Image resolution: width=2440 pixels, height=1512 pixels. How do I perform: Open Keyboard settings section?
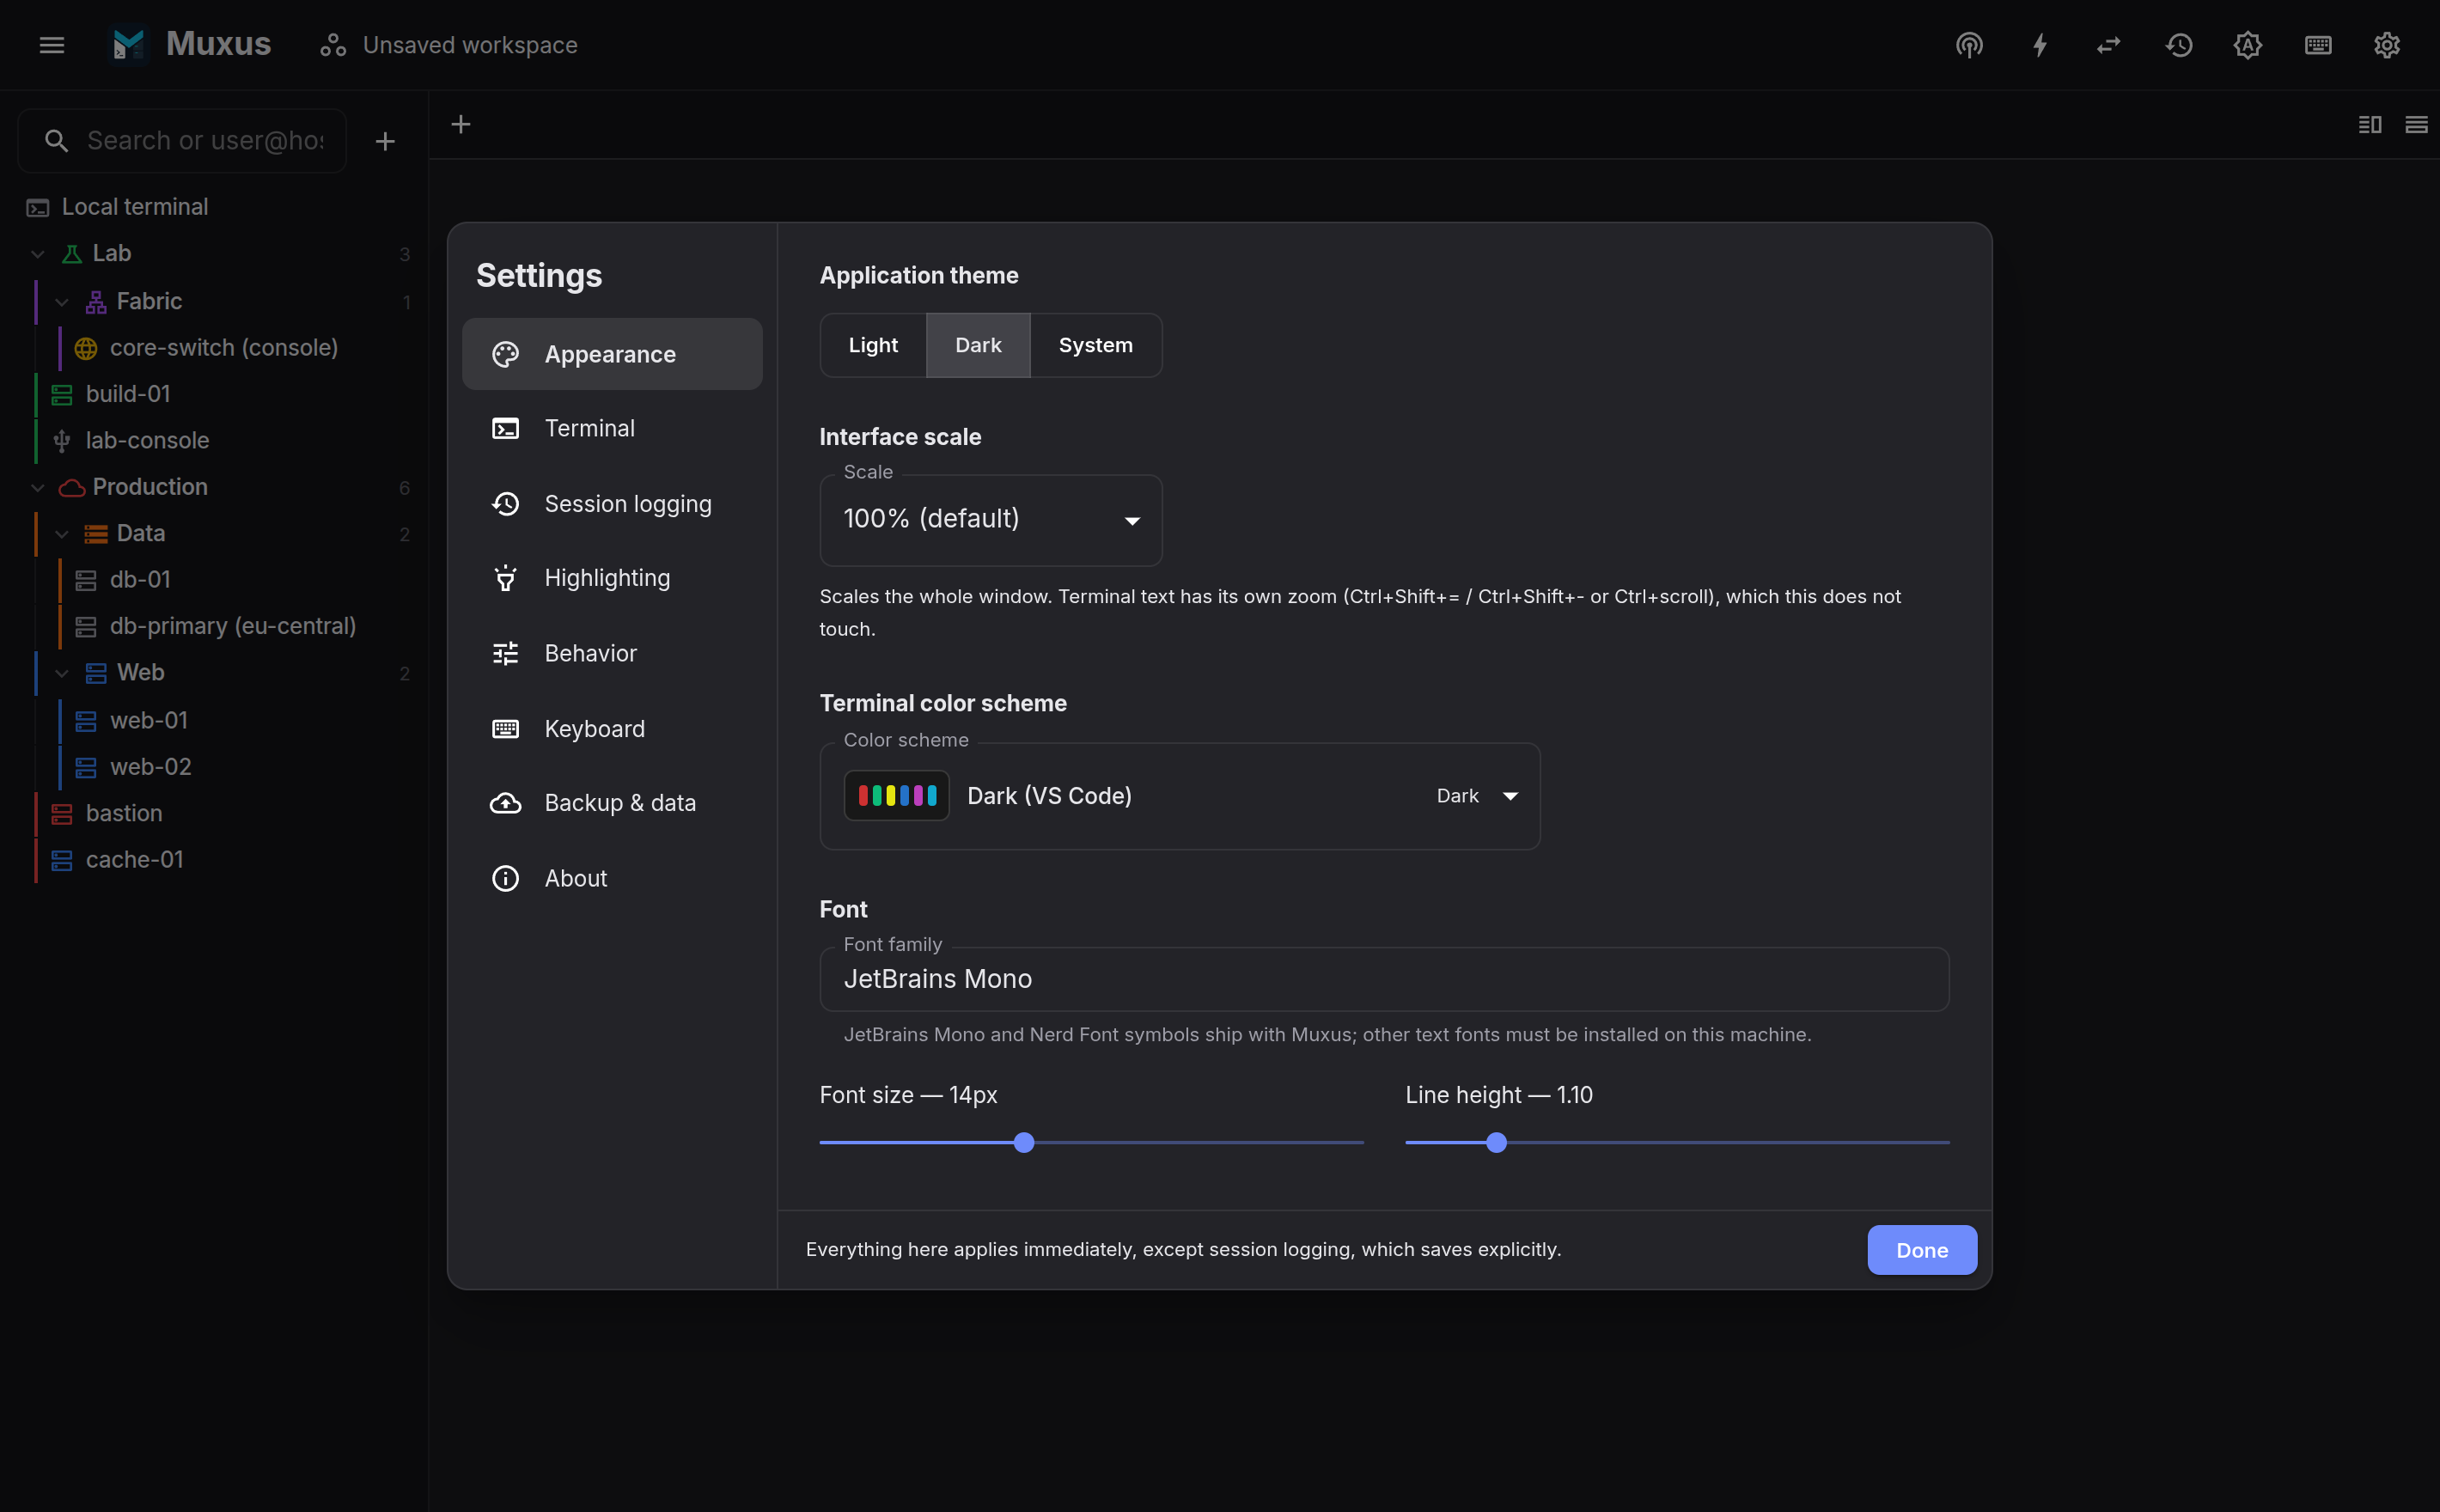click(x=612, y=729)
